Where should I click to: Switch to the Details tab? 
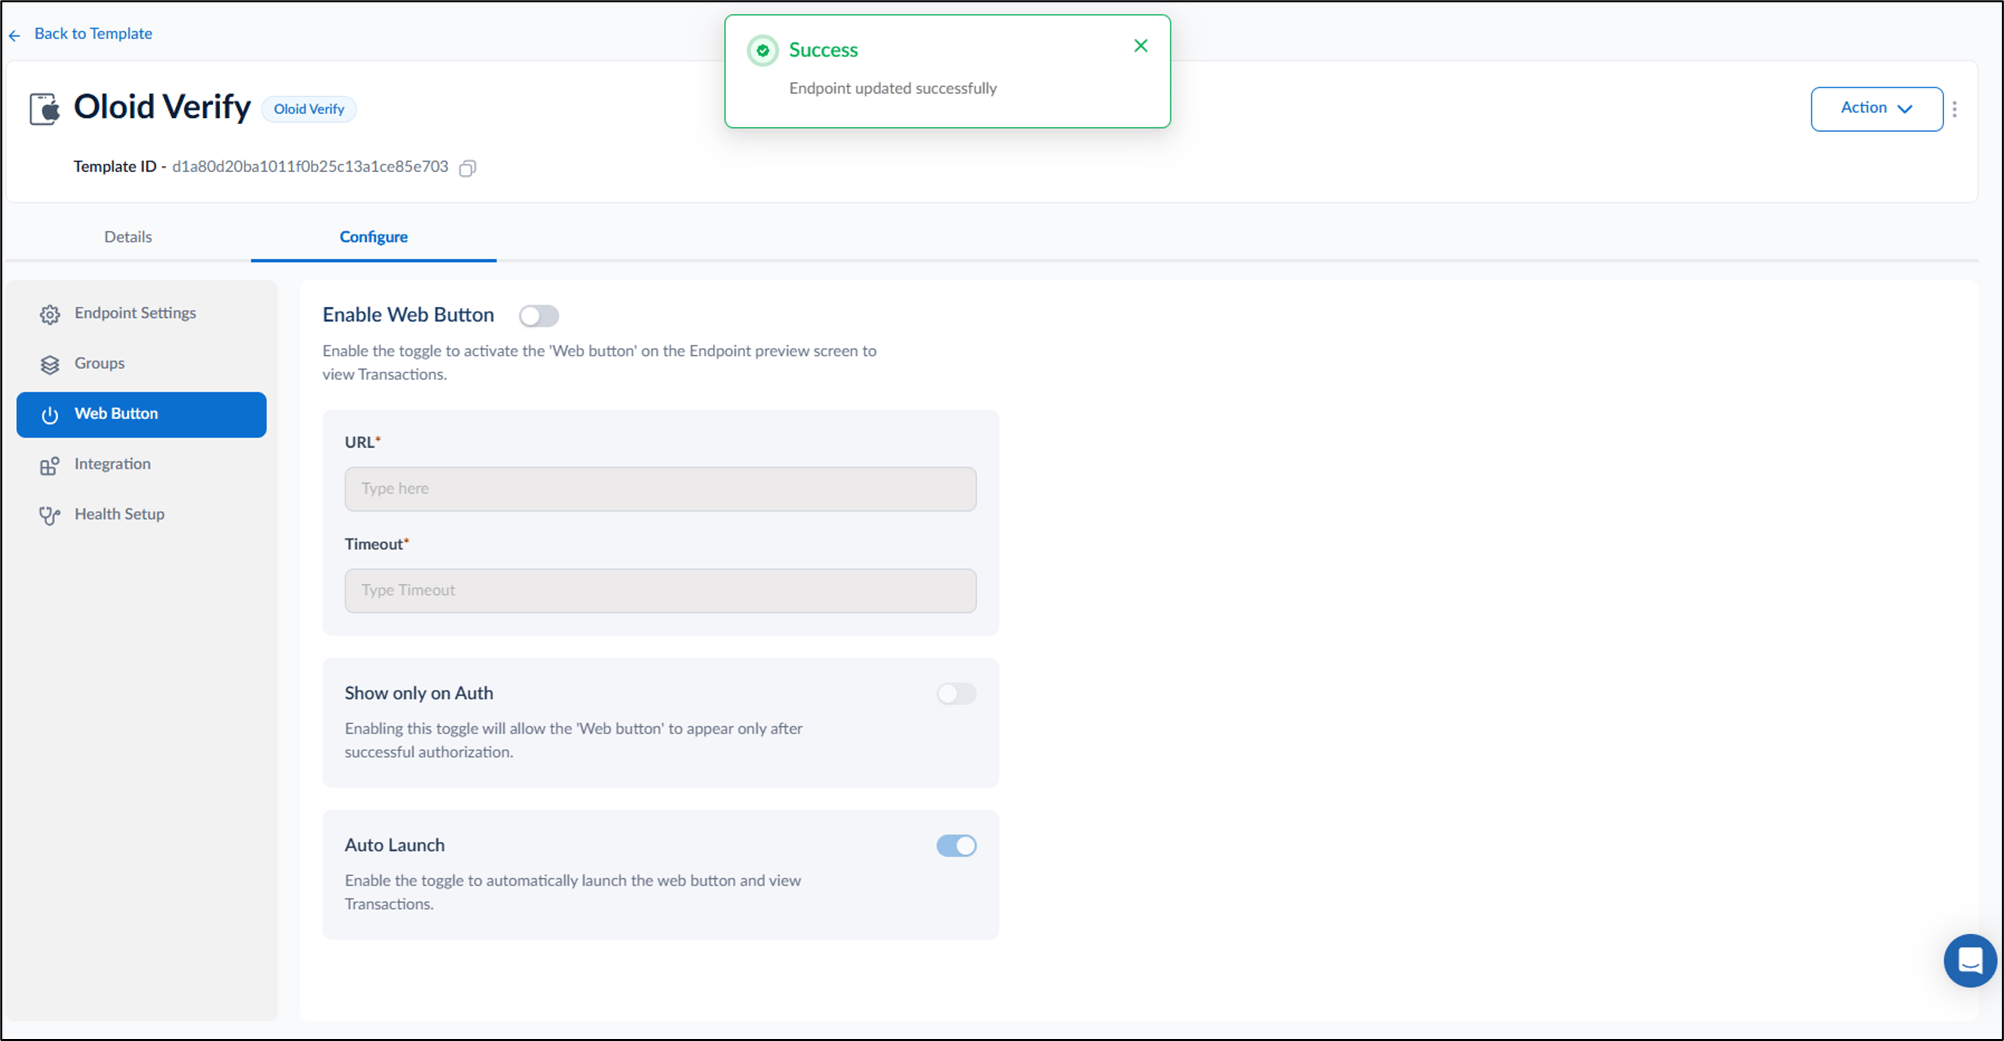pyautogui.click(x=128, y=237)
